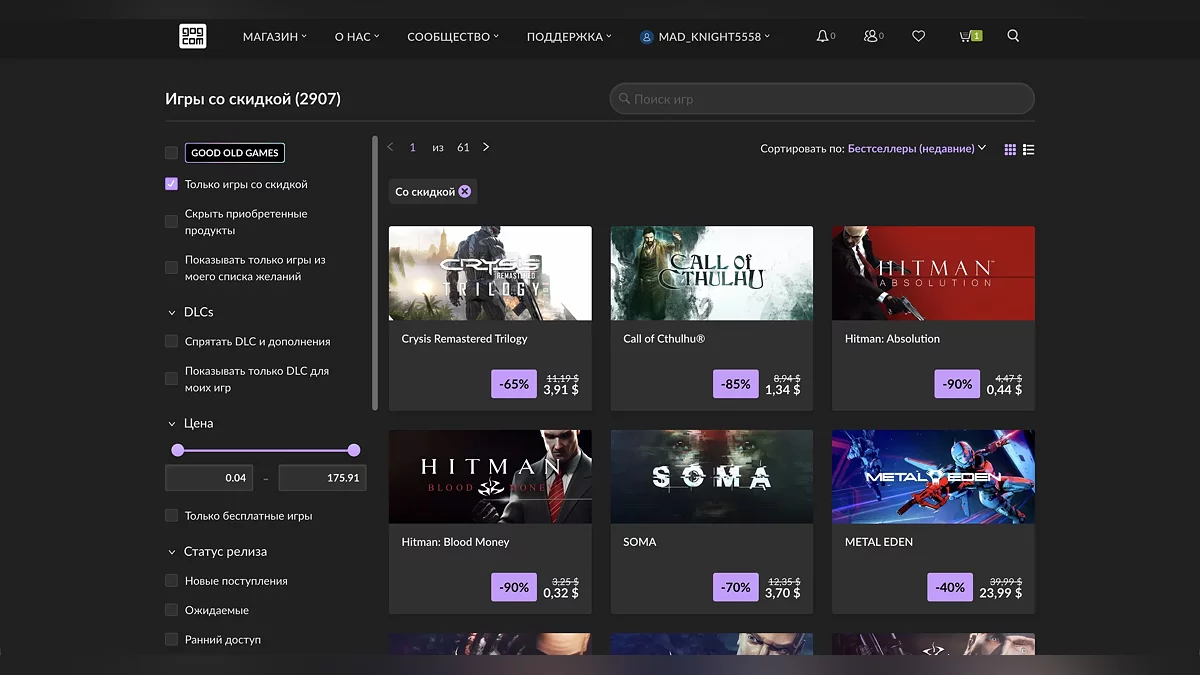
Task: Remove the 'Со скидкой' filter tag
Action: (464, 191)
